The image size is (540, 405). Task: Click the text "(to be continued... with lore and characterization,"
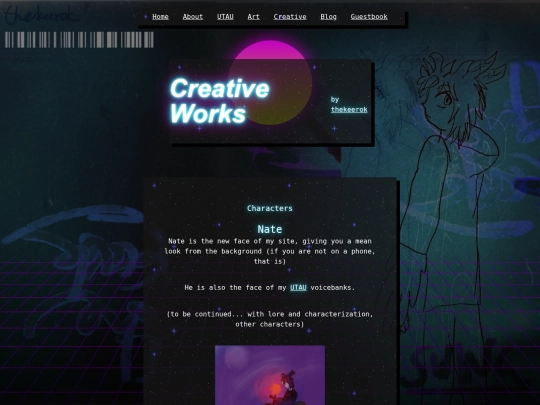270,314
